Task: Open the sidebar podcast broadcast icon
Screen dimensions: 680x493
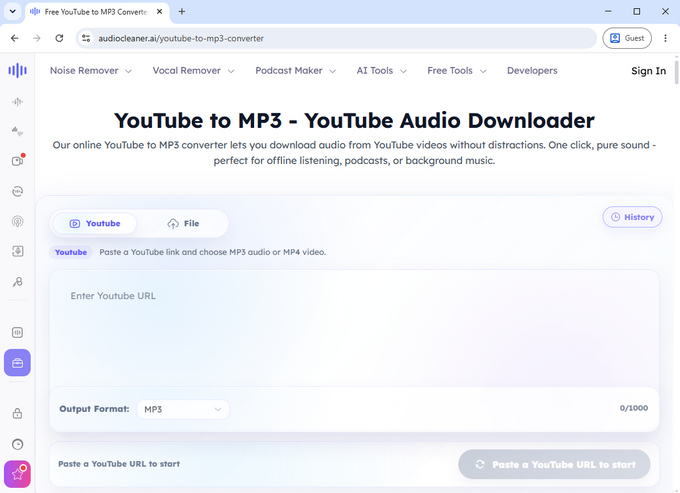Action: [17, 222]
